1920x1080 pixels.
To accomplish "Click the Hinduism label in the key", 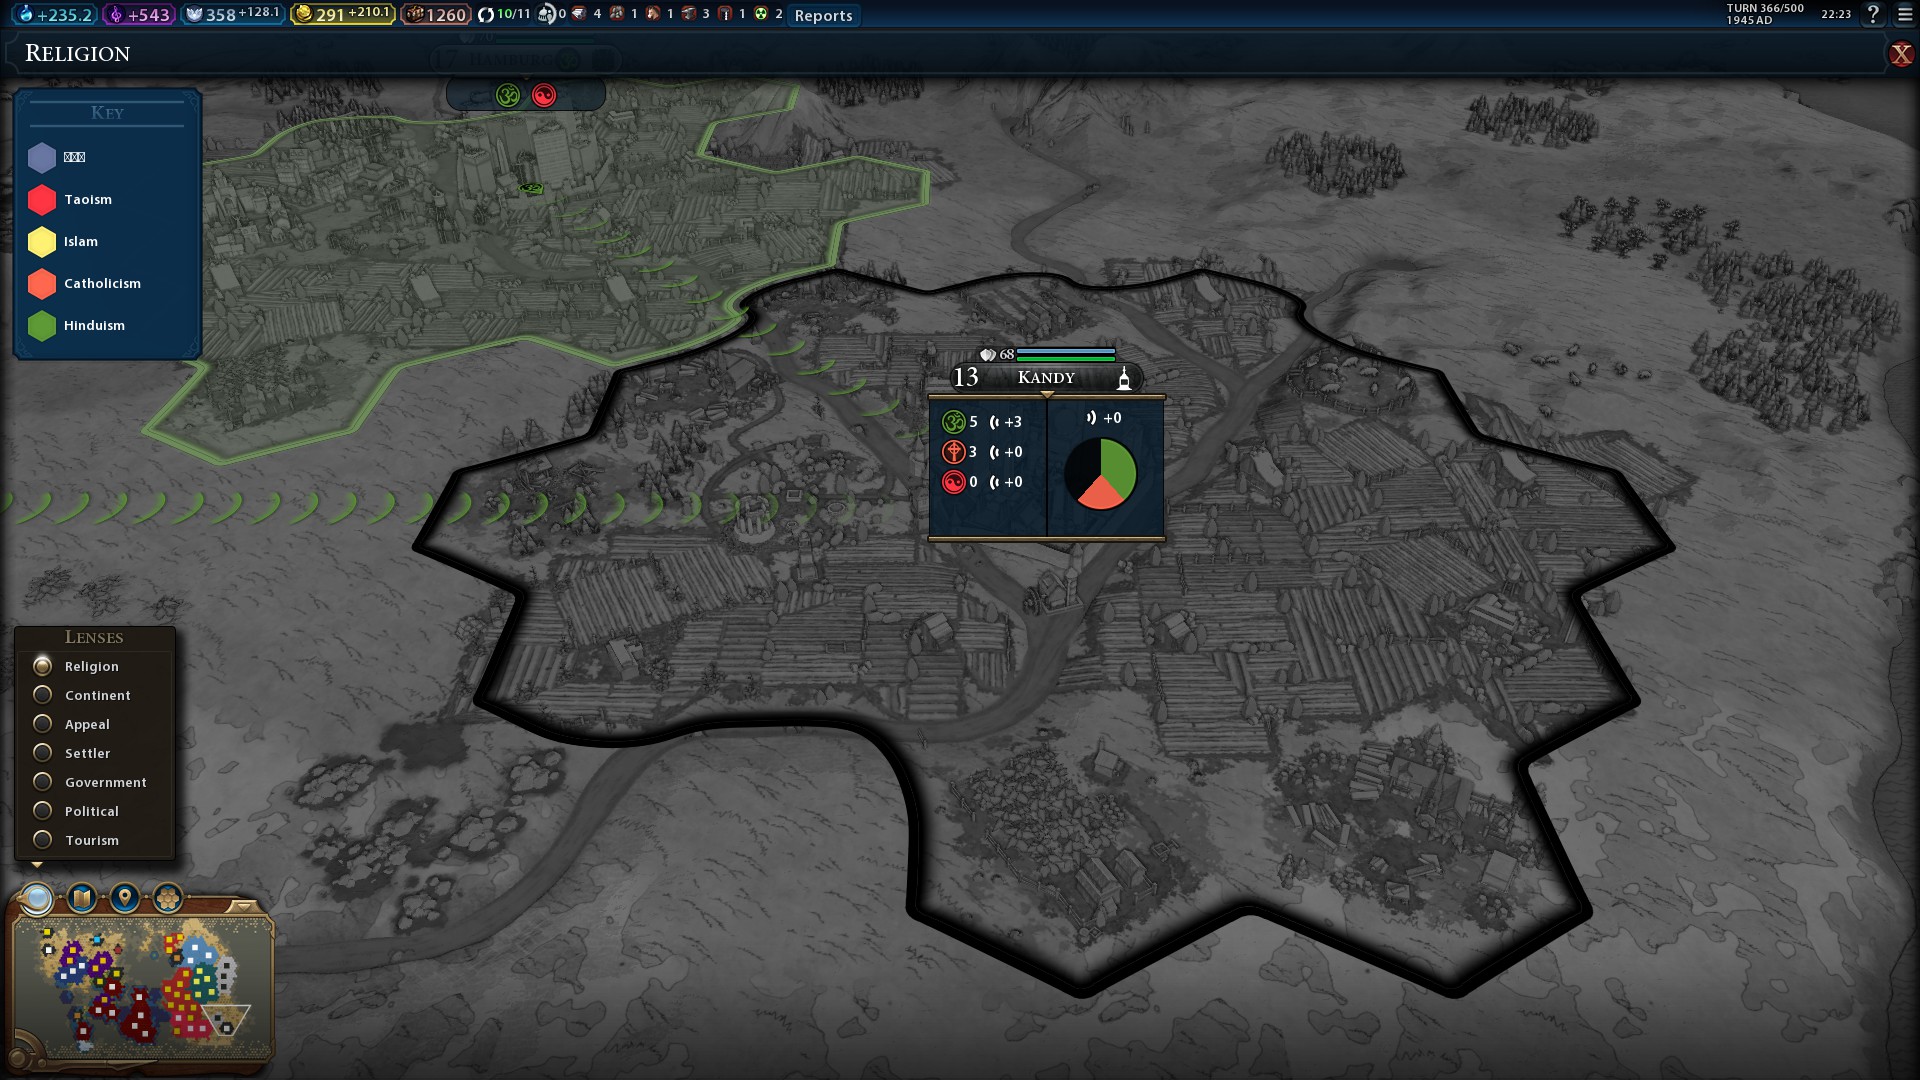I will point(94,326).
